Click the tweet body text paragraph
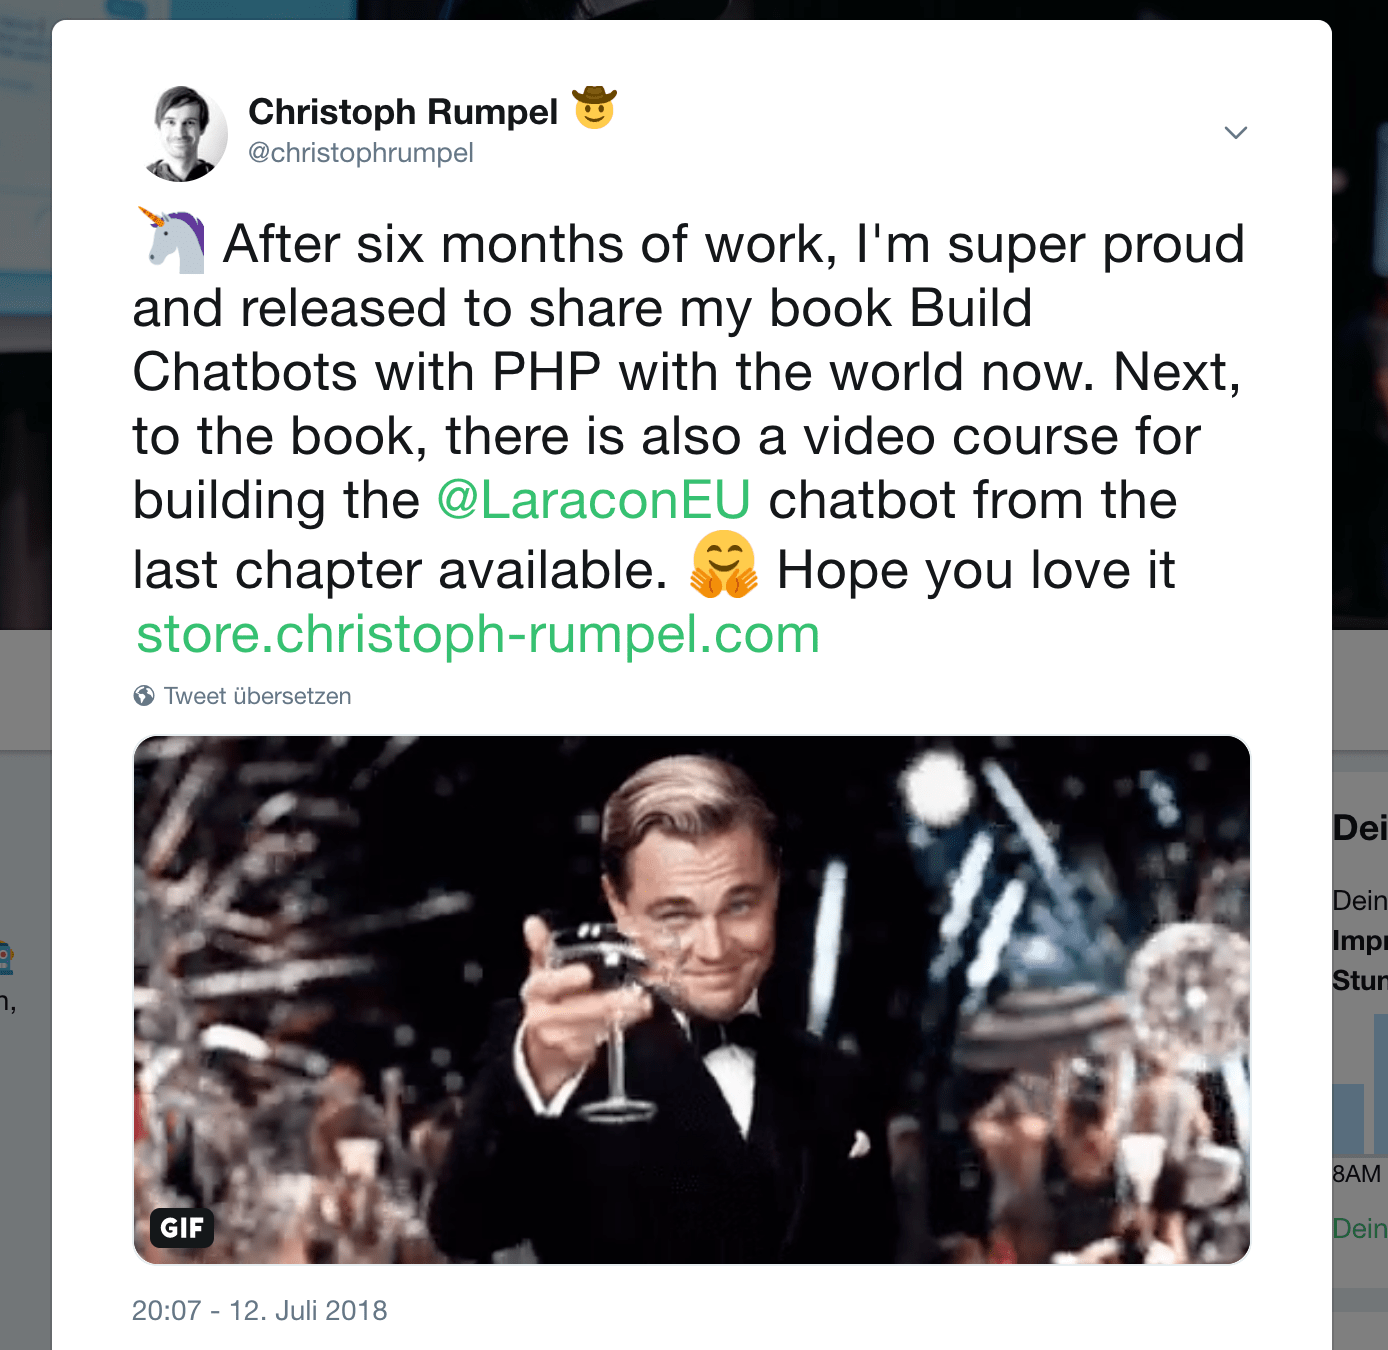 point(688,437)
